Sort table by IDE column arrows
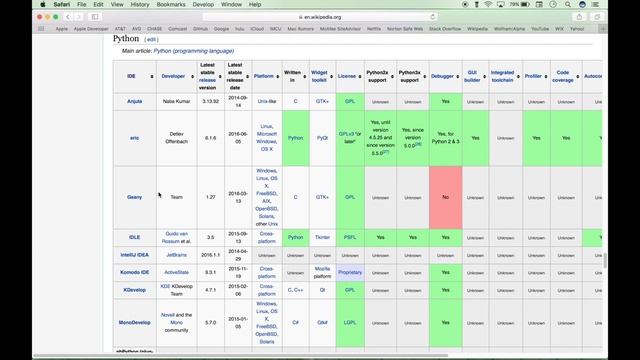 point(152,77)
